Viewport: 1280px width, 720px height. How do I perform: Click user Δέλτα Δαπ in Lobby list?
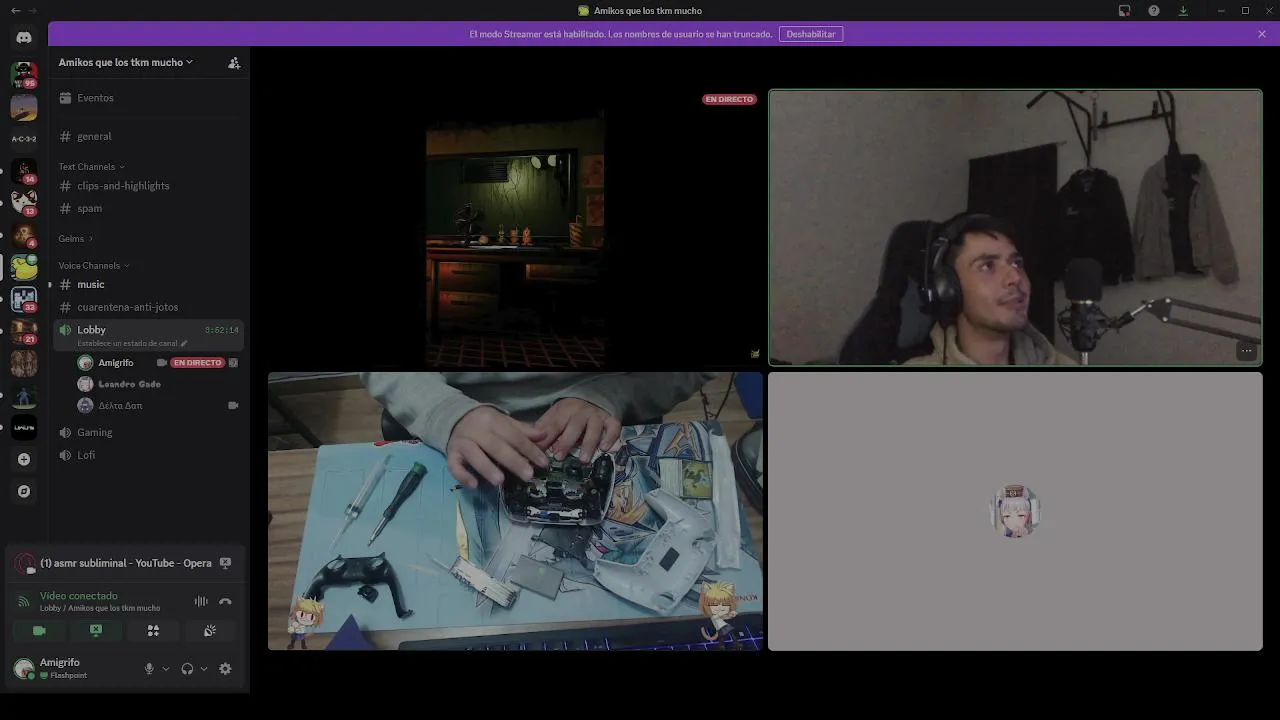tap(120, 405)
